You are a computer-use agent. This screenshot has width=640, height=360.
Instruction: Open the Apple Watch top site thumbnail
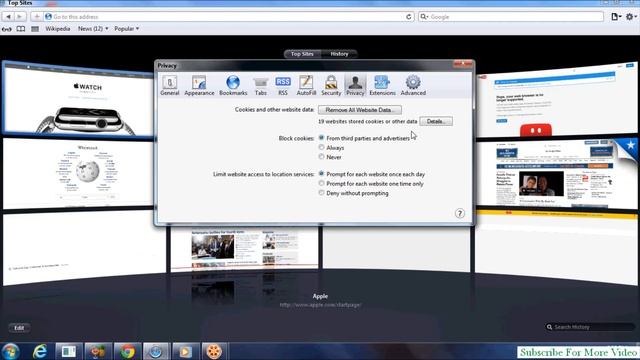[78, 100]
